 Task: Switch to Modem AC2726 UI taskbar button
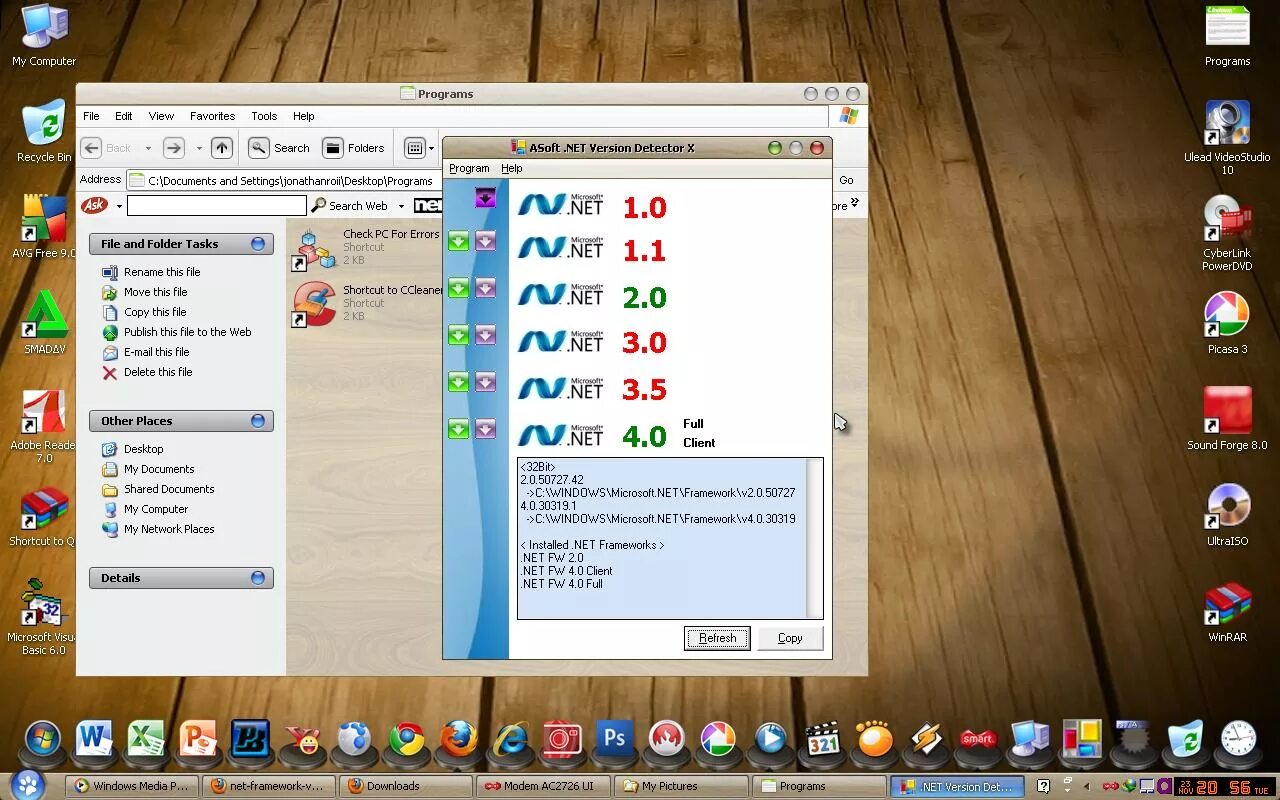(x=544, y=786)
